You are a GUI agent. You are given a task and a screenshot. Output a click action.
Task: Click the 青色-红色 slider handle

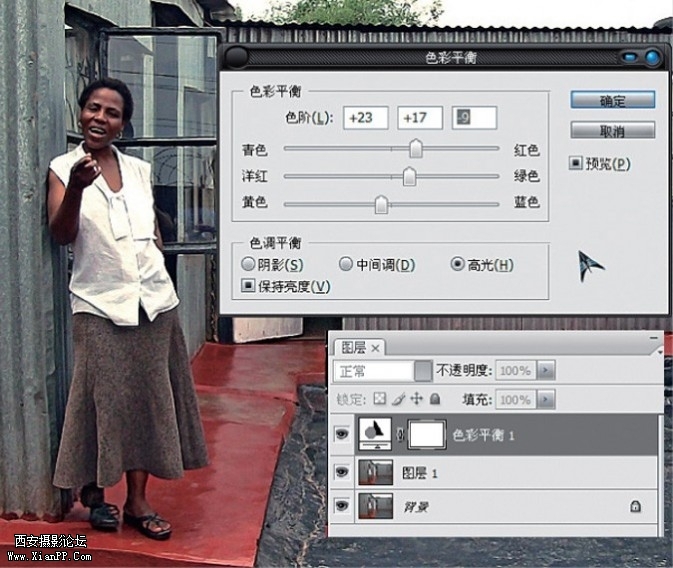click(x=415, y=150)
